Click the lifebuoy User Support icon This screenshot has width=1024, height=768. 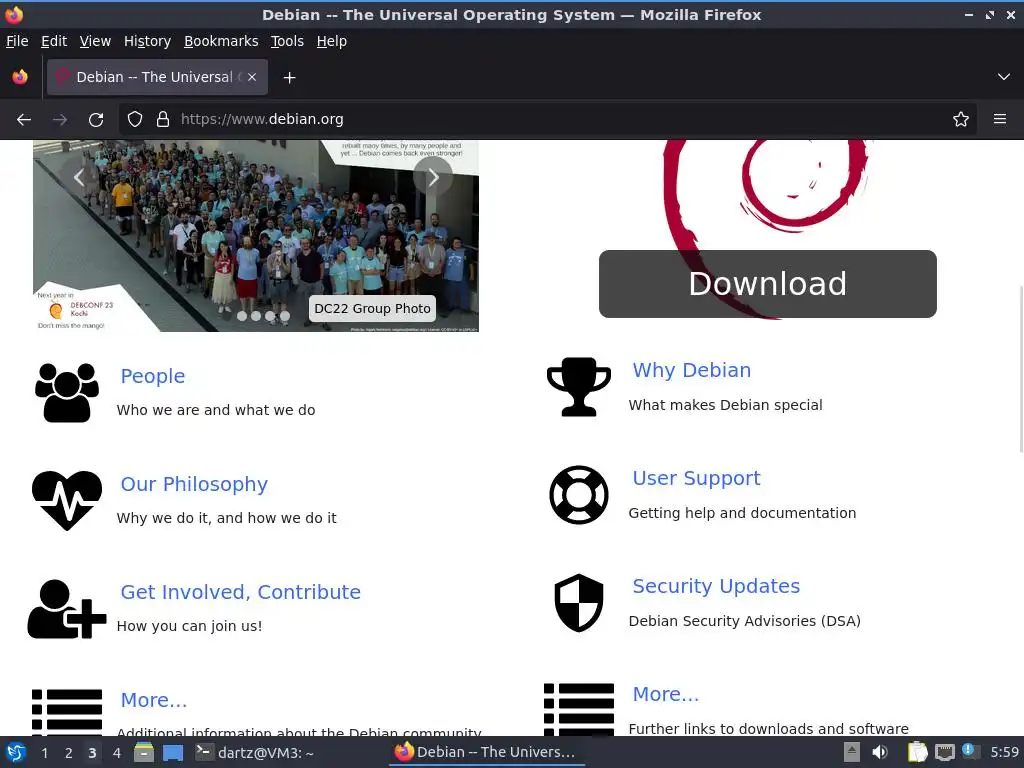[579, 494]
